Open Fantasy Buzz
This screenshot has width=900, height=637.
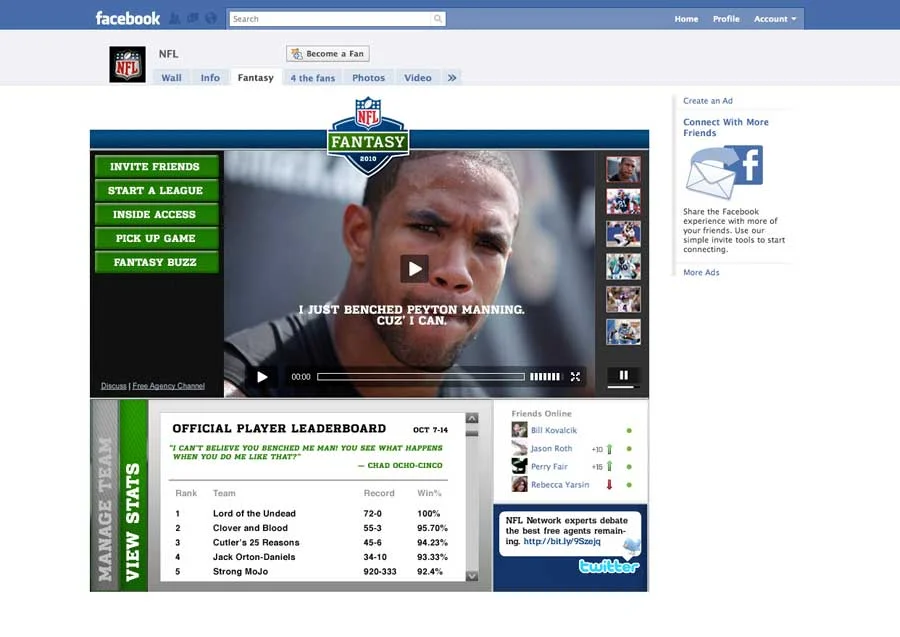click(x=156, y=262)
